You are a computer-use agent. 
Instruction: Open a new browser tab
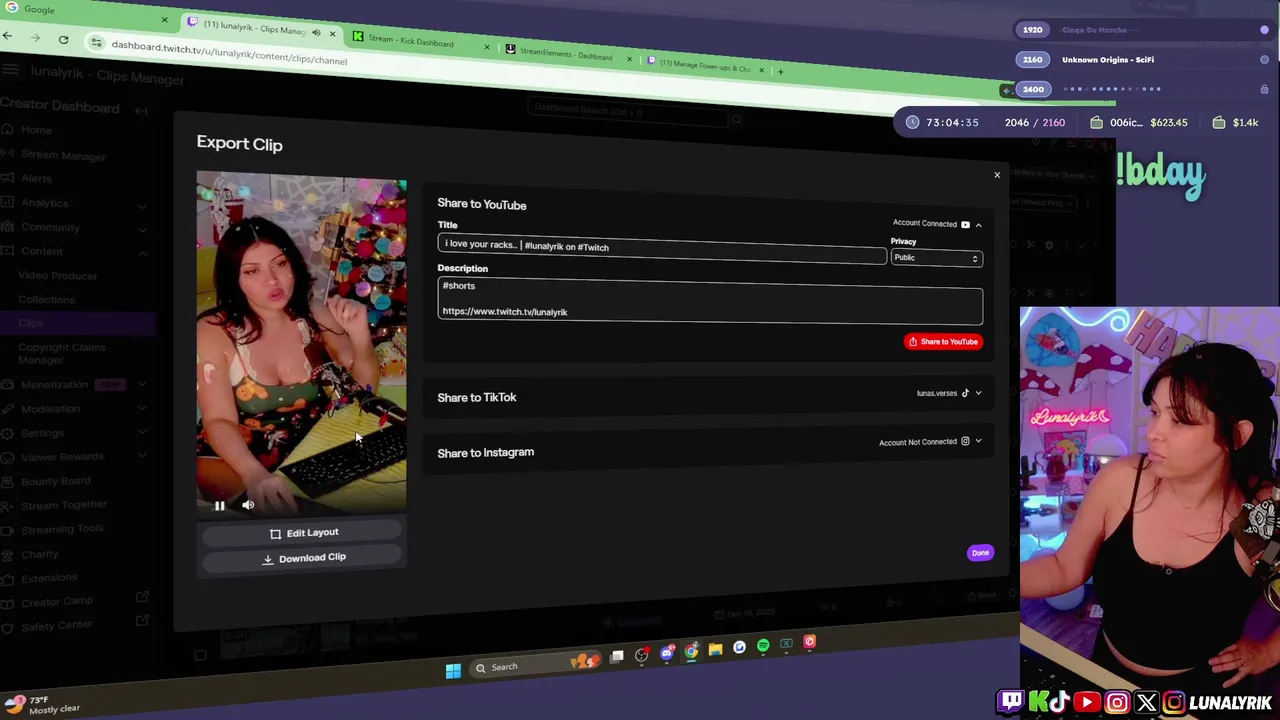[781, 71]
